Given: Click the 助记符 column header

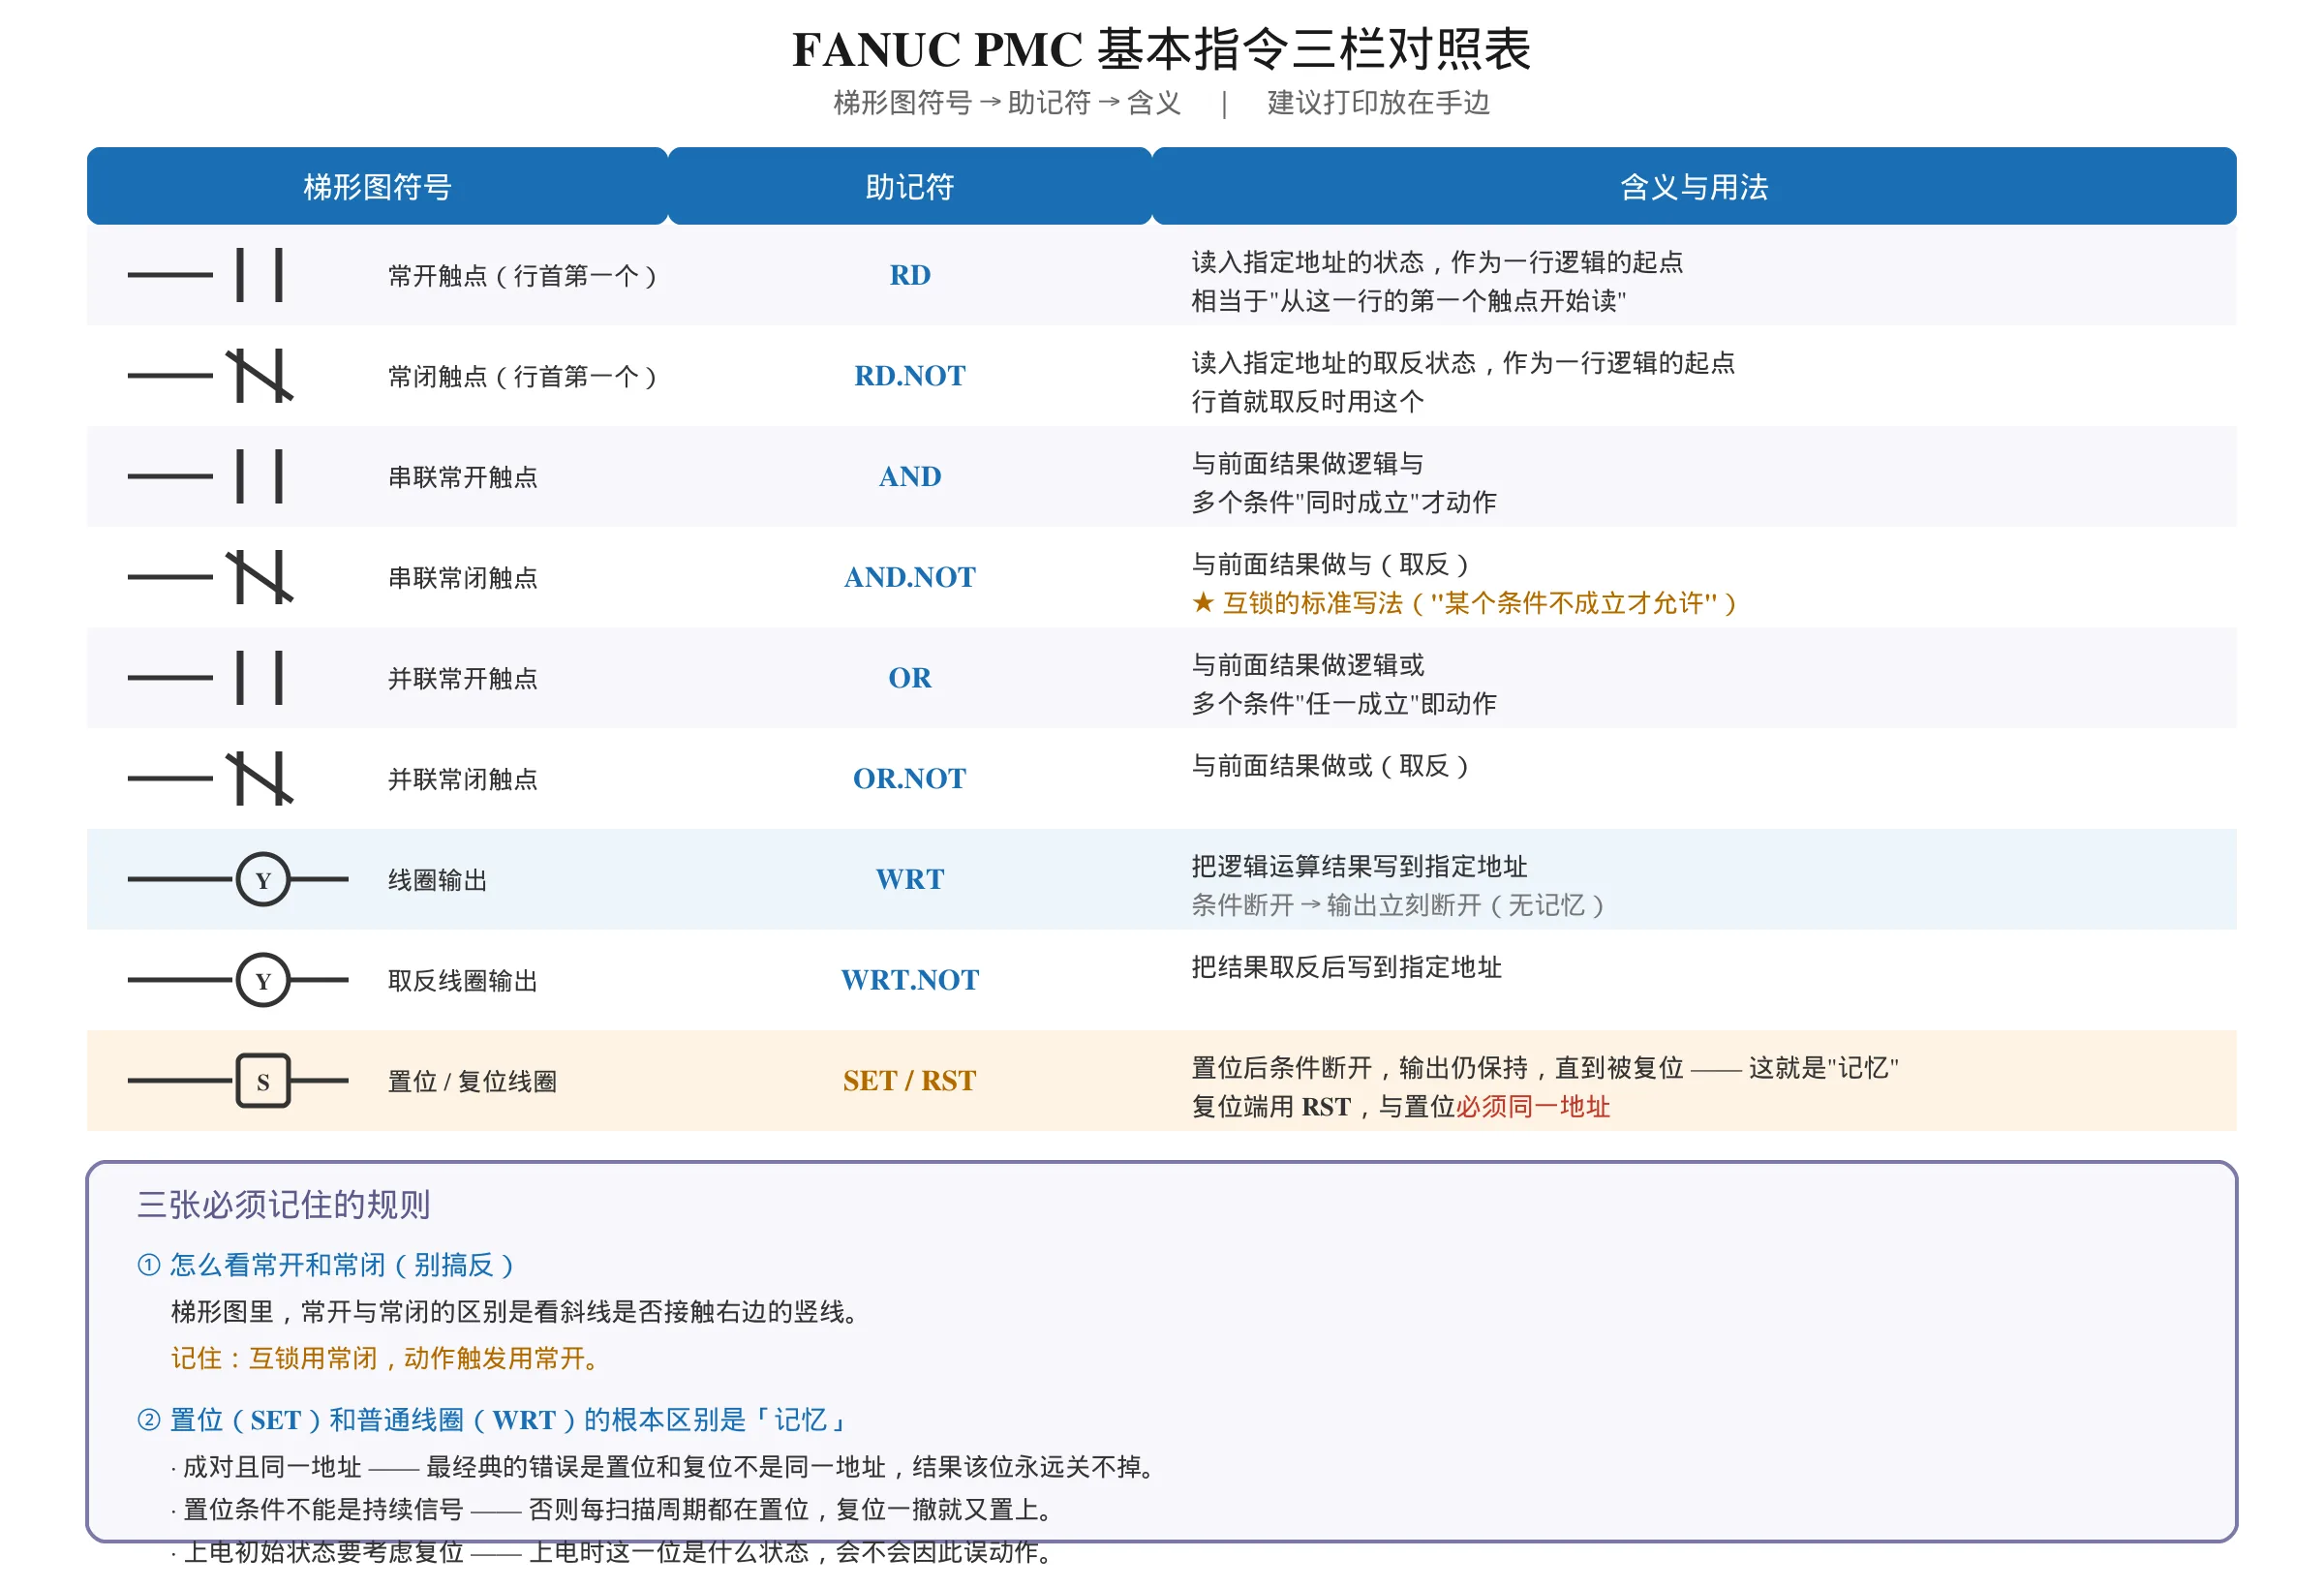Looking at the screenshot, I should (x=910, y=186).
